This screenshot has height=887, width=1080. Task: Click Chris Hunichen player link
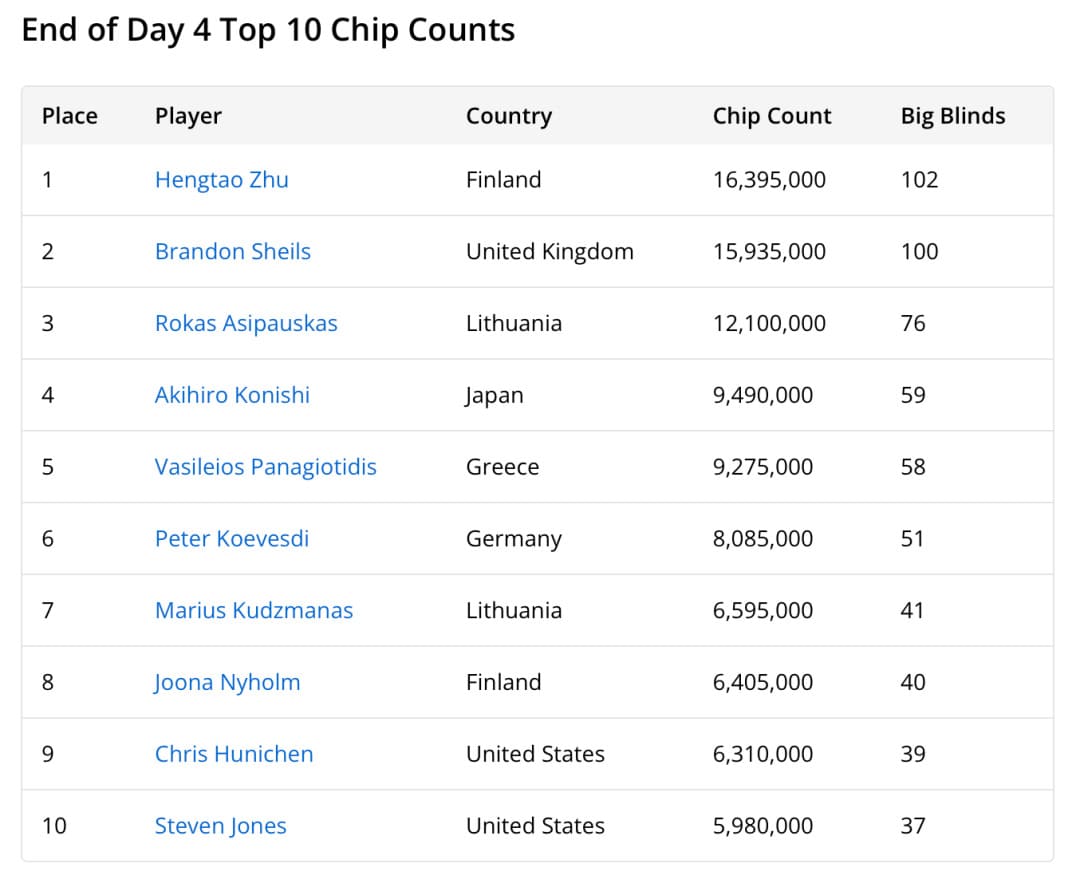[x=233, y=754]
